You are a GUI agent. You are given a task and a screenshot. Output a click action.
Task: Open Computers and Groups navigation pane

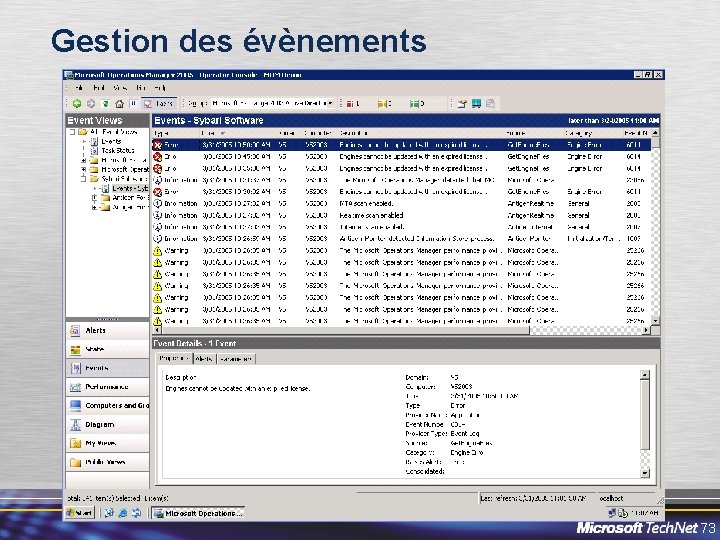pos(107,406)
